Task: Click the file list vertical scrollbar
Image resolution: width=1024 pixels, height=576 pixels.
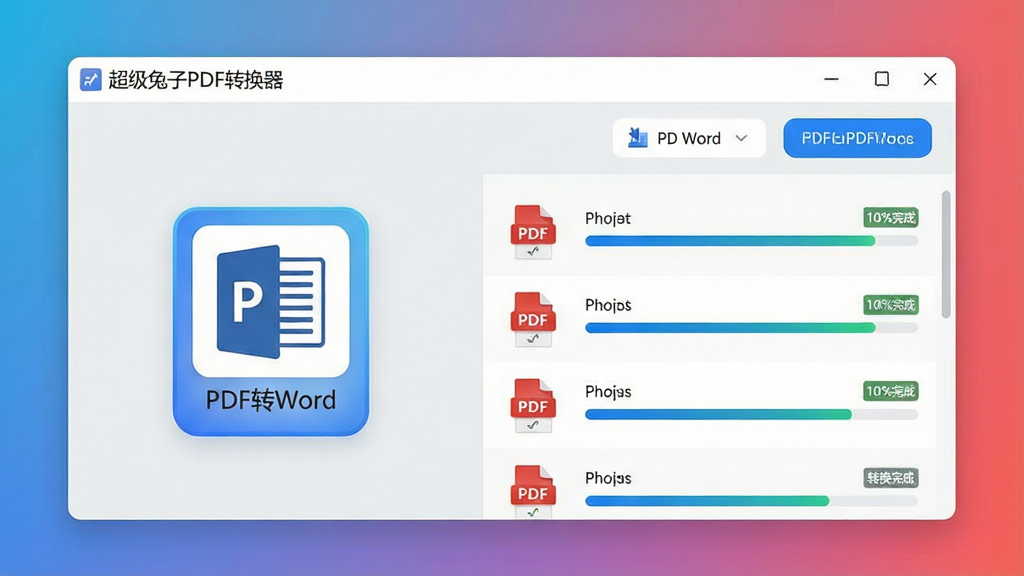Action: coord(946,254)
